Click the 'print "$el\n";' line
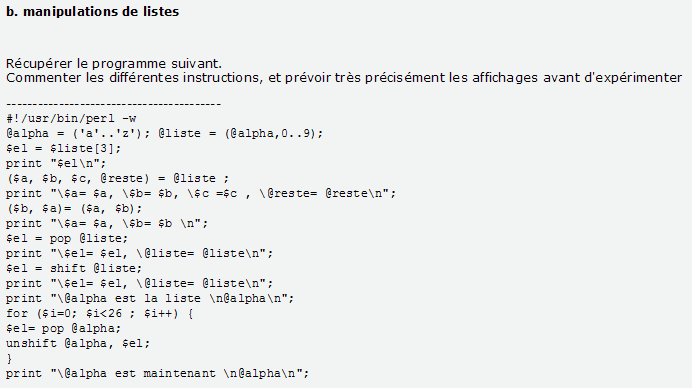This screenshot has height=388, width=692. pos(56,163)
